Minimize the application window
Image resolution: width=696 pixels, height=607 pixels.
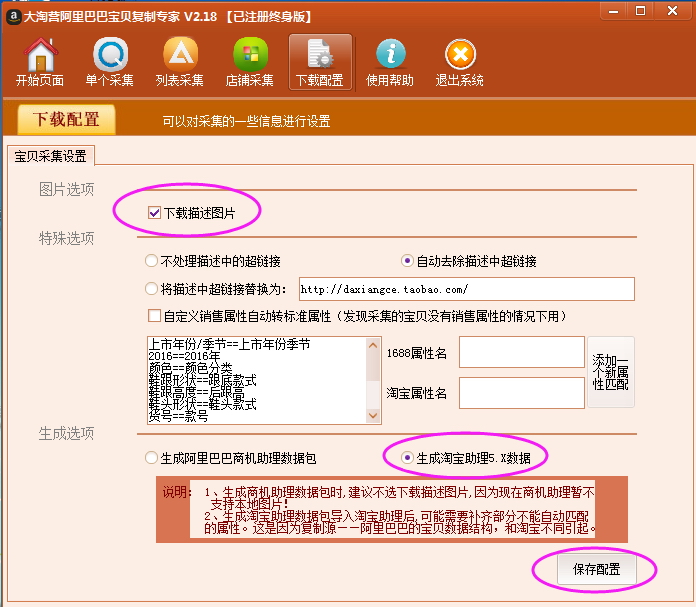[x=613, y=11]
